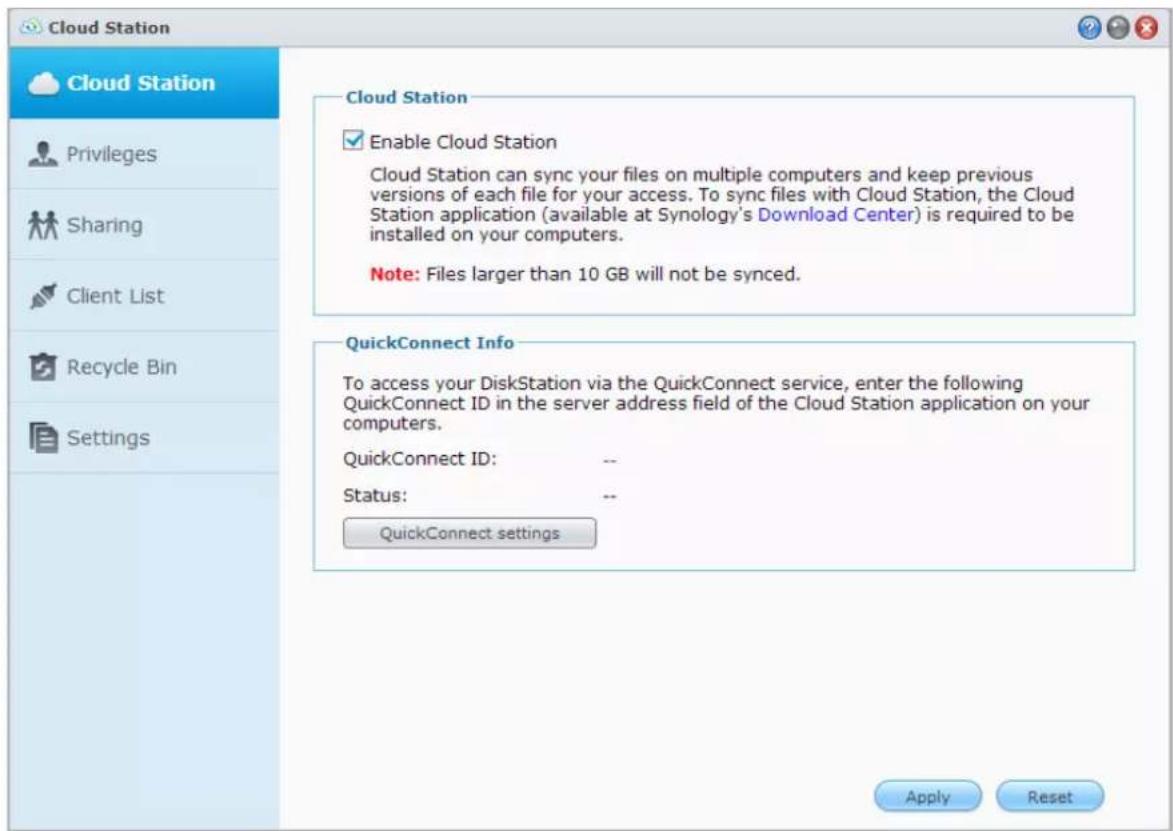
Task: Click the red Note: label
Action: click(x=395, y=275)
